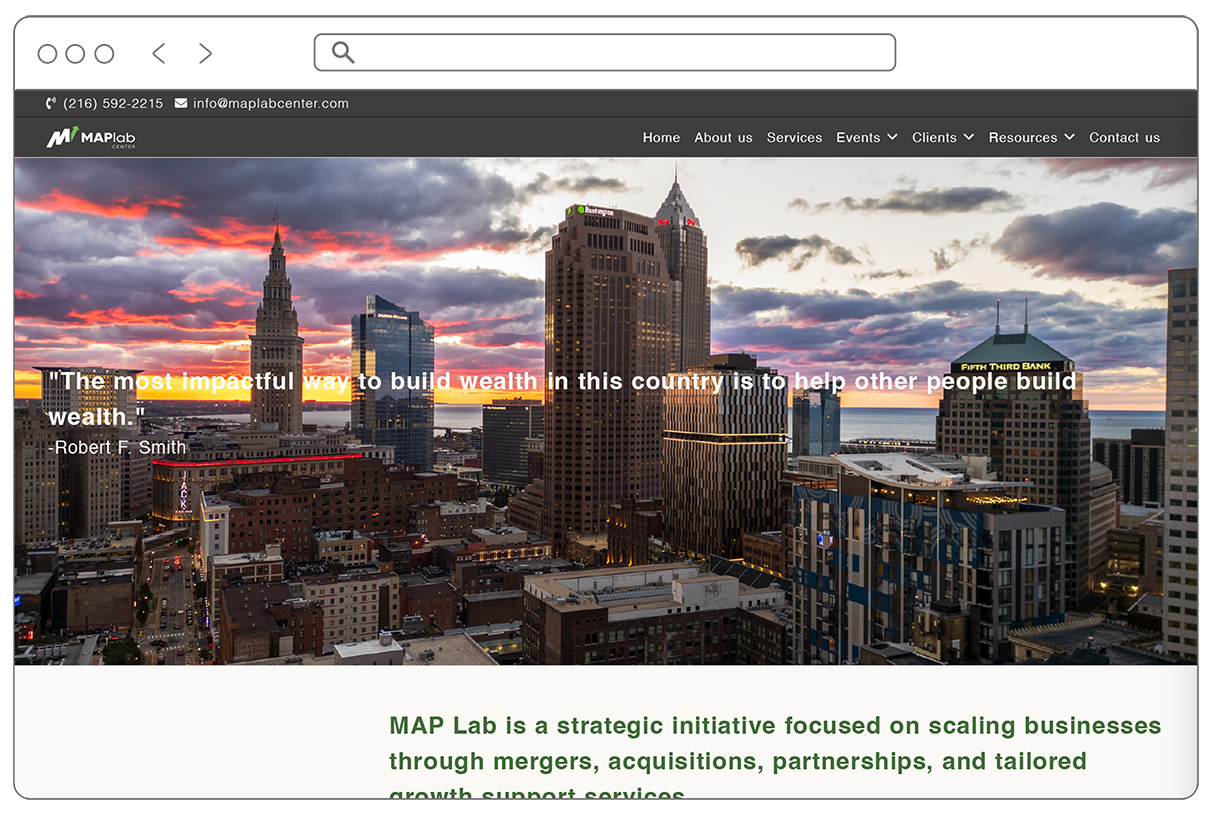Click the second browser window circle button

tap(75, 54)
